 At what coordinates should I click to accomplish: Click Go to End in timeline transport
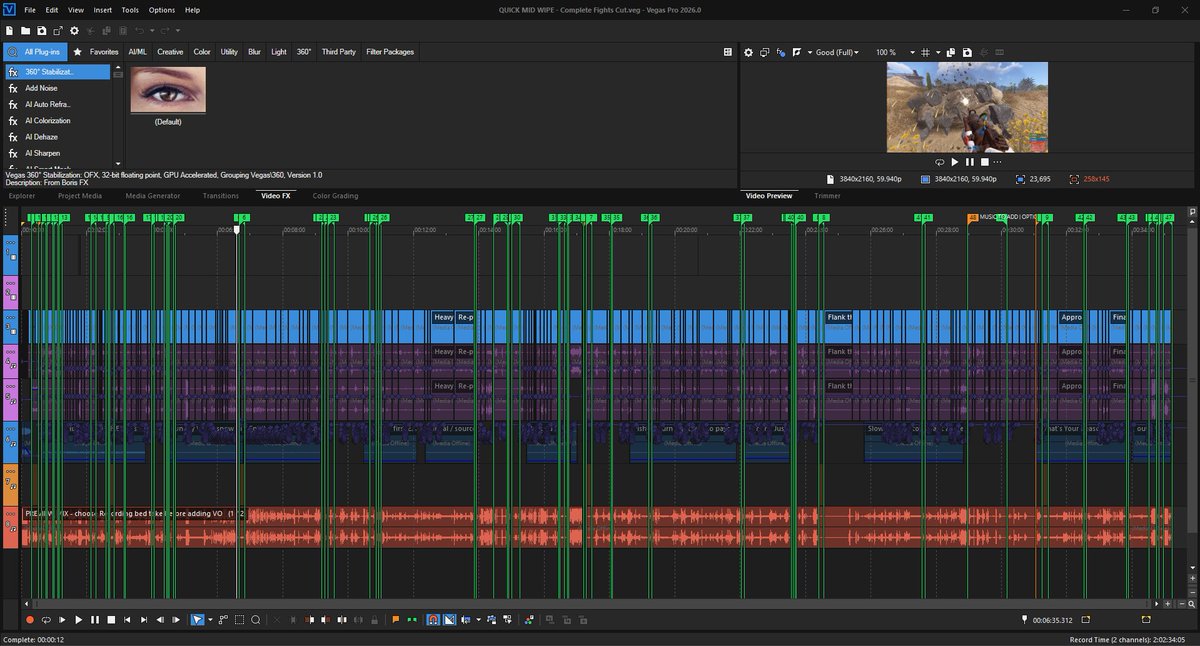click(143, 620)
